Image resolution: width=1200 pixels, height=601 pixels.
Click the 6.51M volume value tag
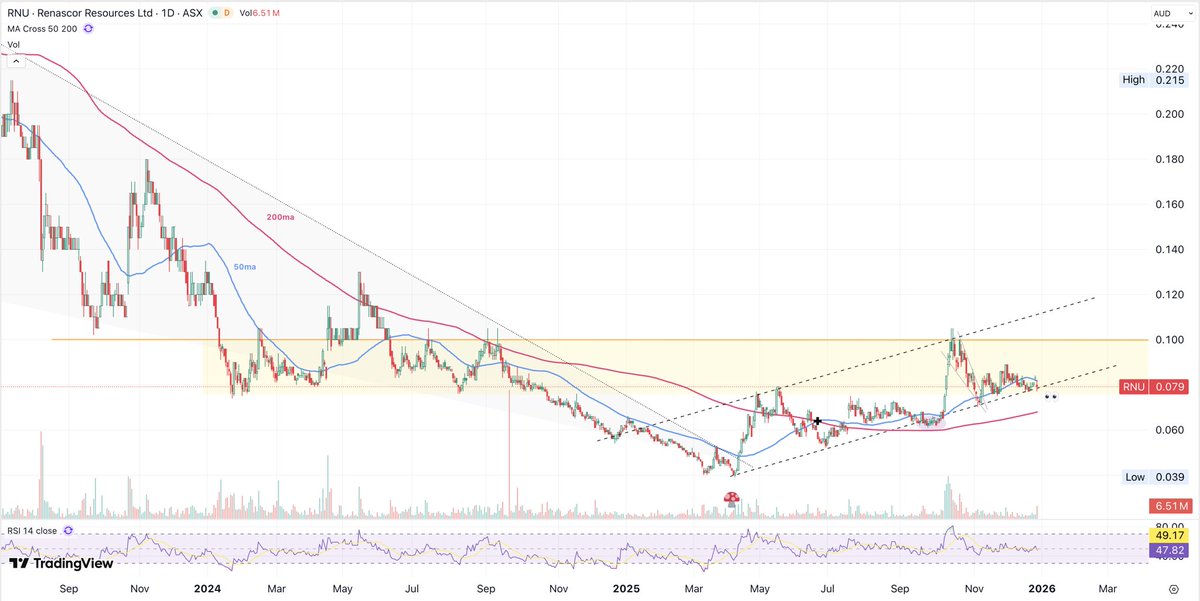tap(1171, 508)
